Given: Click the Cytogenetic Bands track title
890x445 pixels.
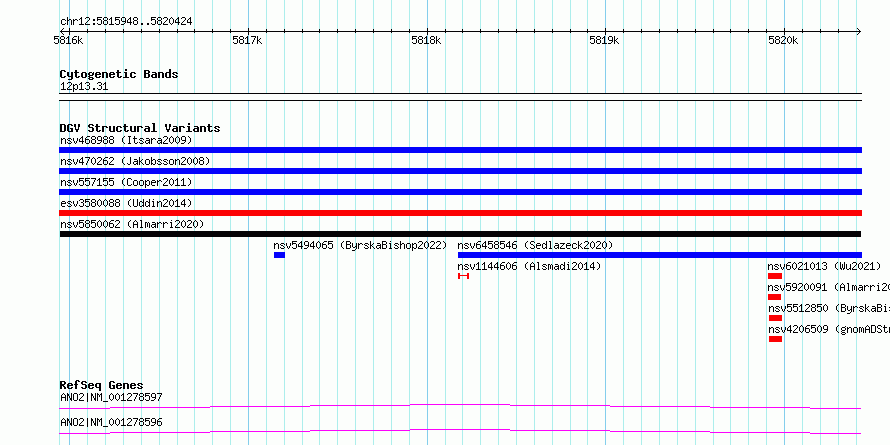Looking at the screenshot, I should 119,74.
